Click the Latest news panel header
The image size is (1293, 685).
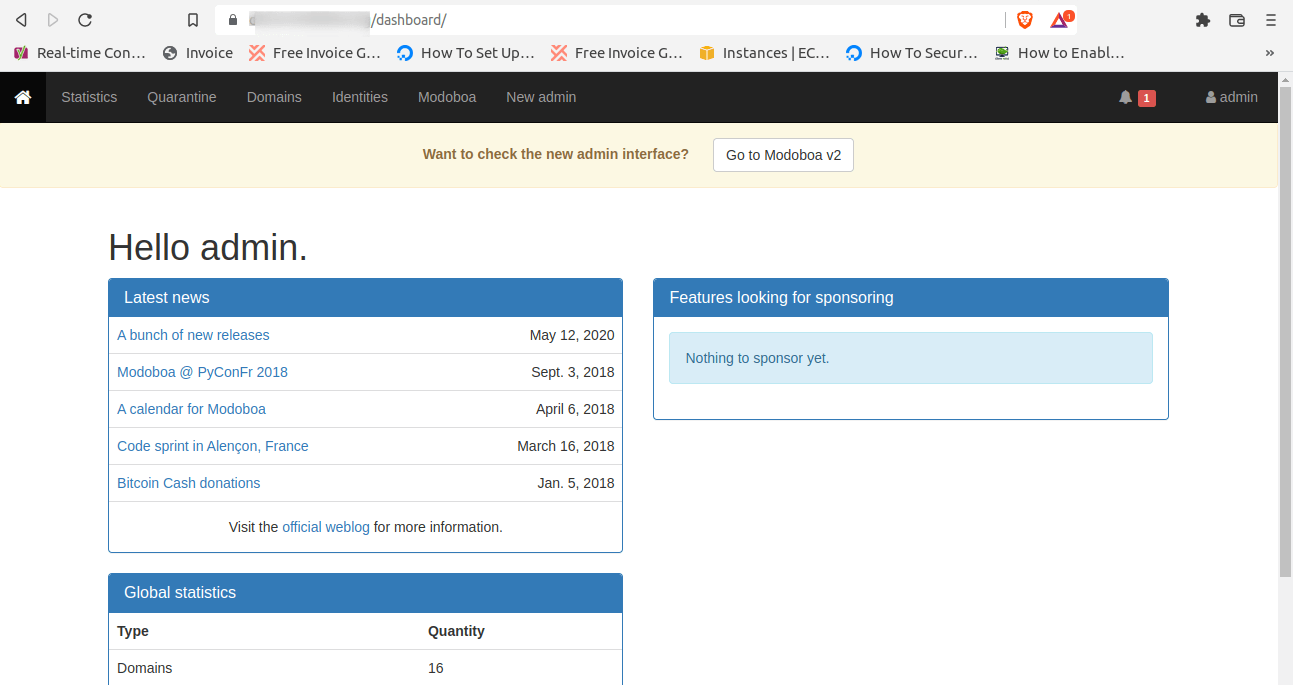click(x=365, y=298)
